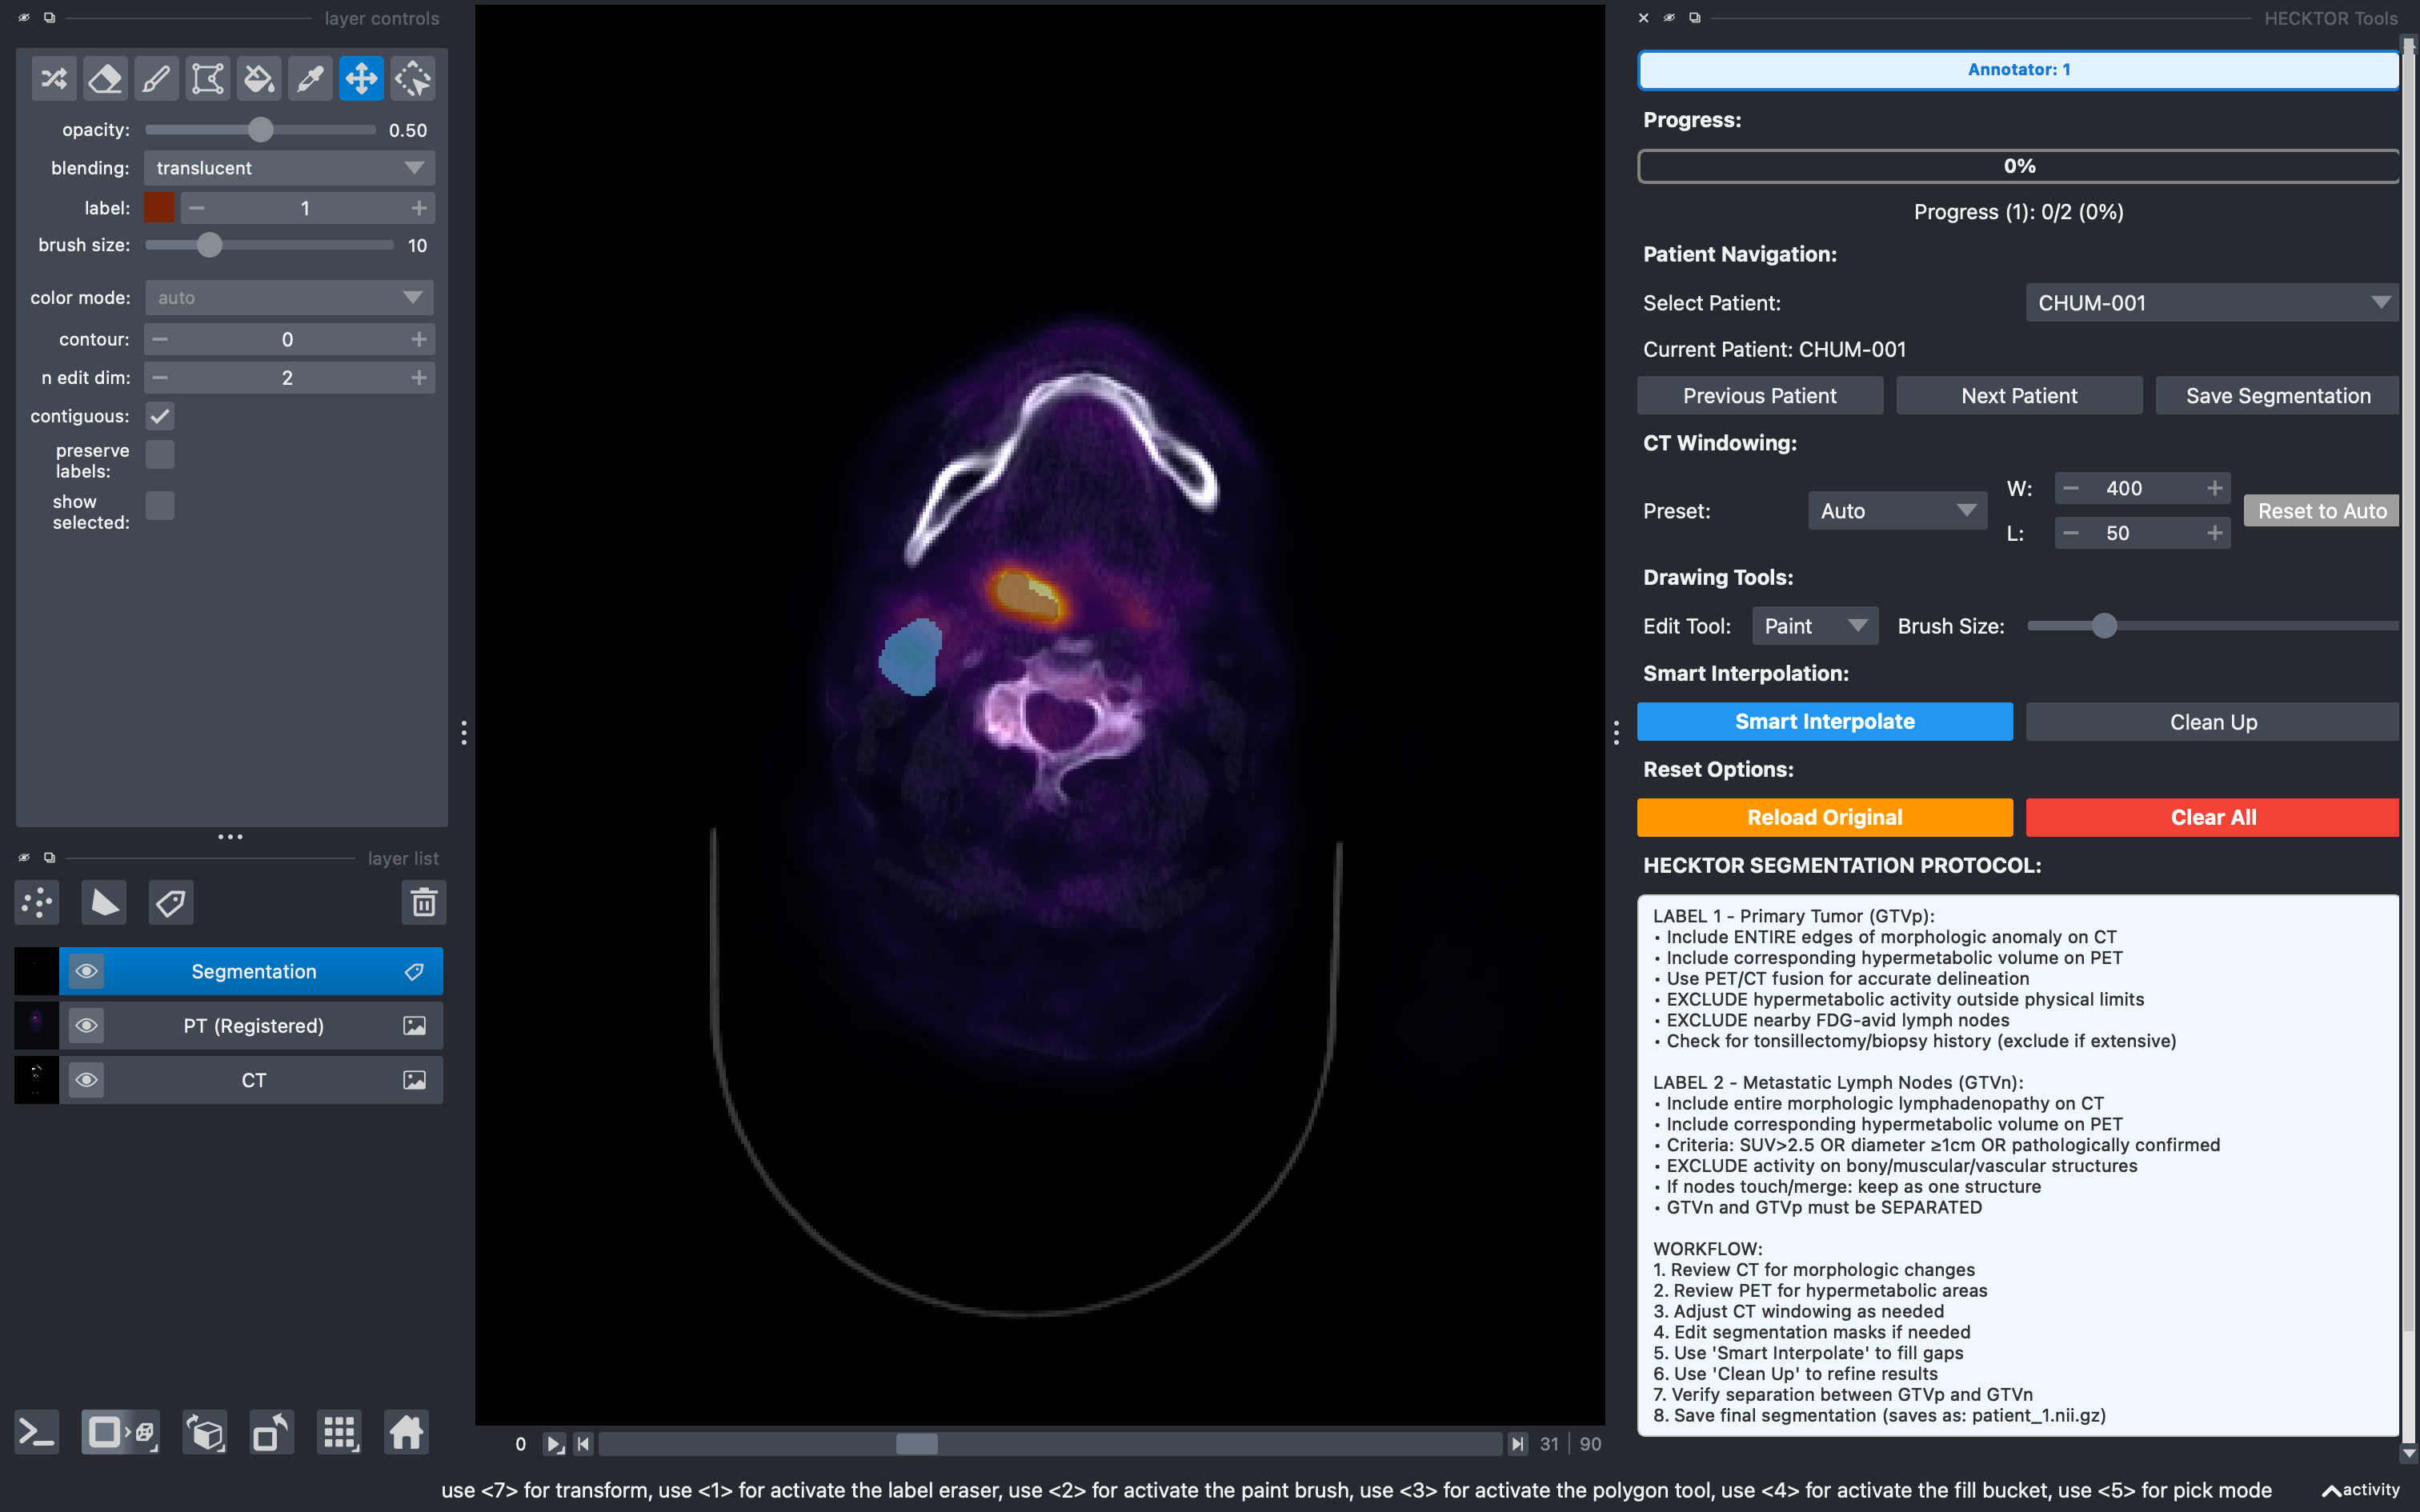
Task: Activate the fill bucket tool
Action: (x=259, y=78)
